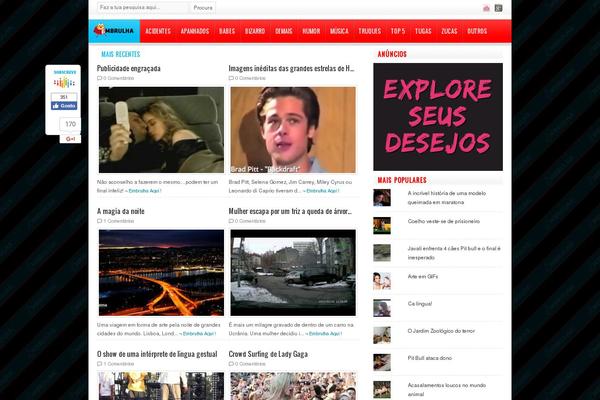Click thumbnail beside Javali enfrenta 4 cães

(x=382, y=253)
